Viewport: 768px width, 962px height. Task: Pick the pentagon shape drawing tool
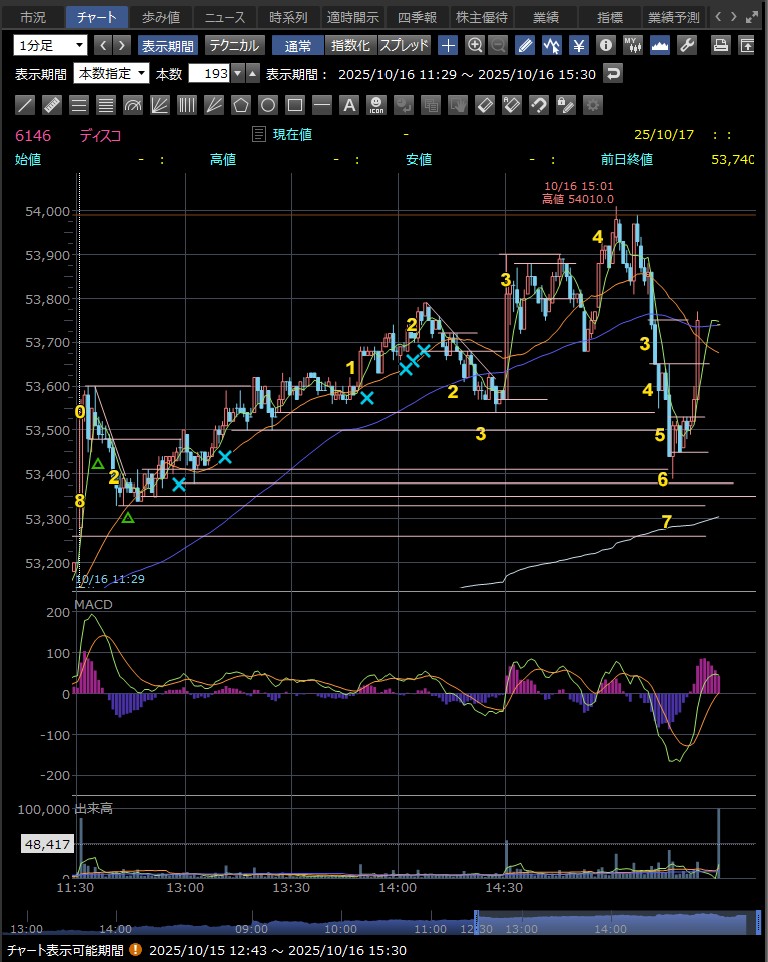click(241, 104)
